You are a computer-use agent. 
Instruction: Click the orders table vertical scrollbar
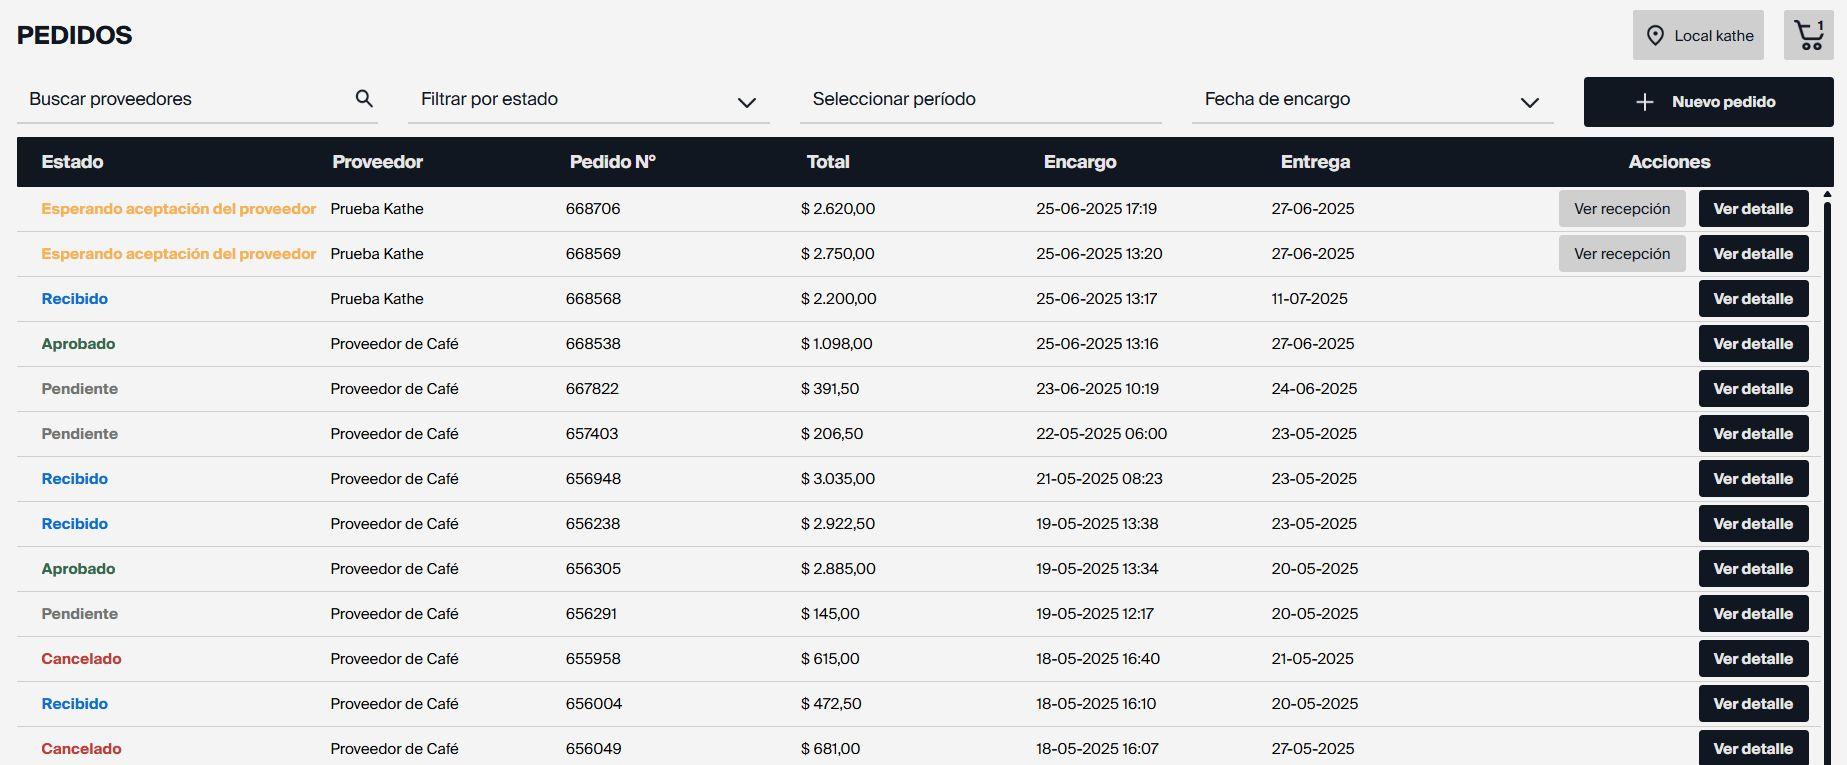[x=1828, y=450]
